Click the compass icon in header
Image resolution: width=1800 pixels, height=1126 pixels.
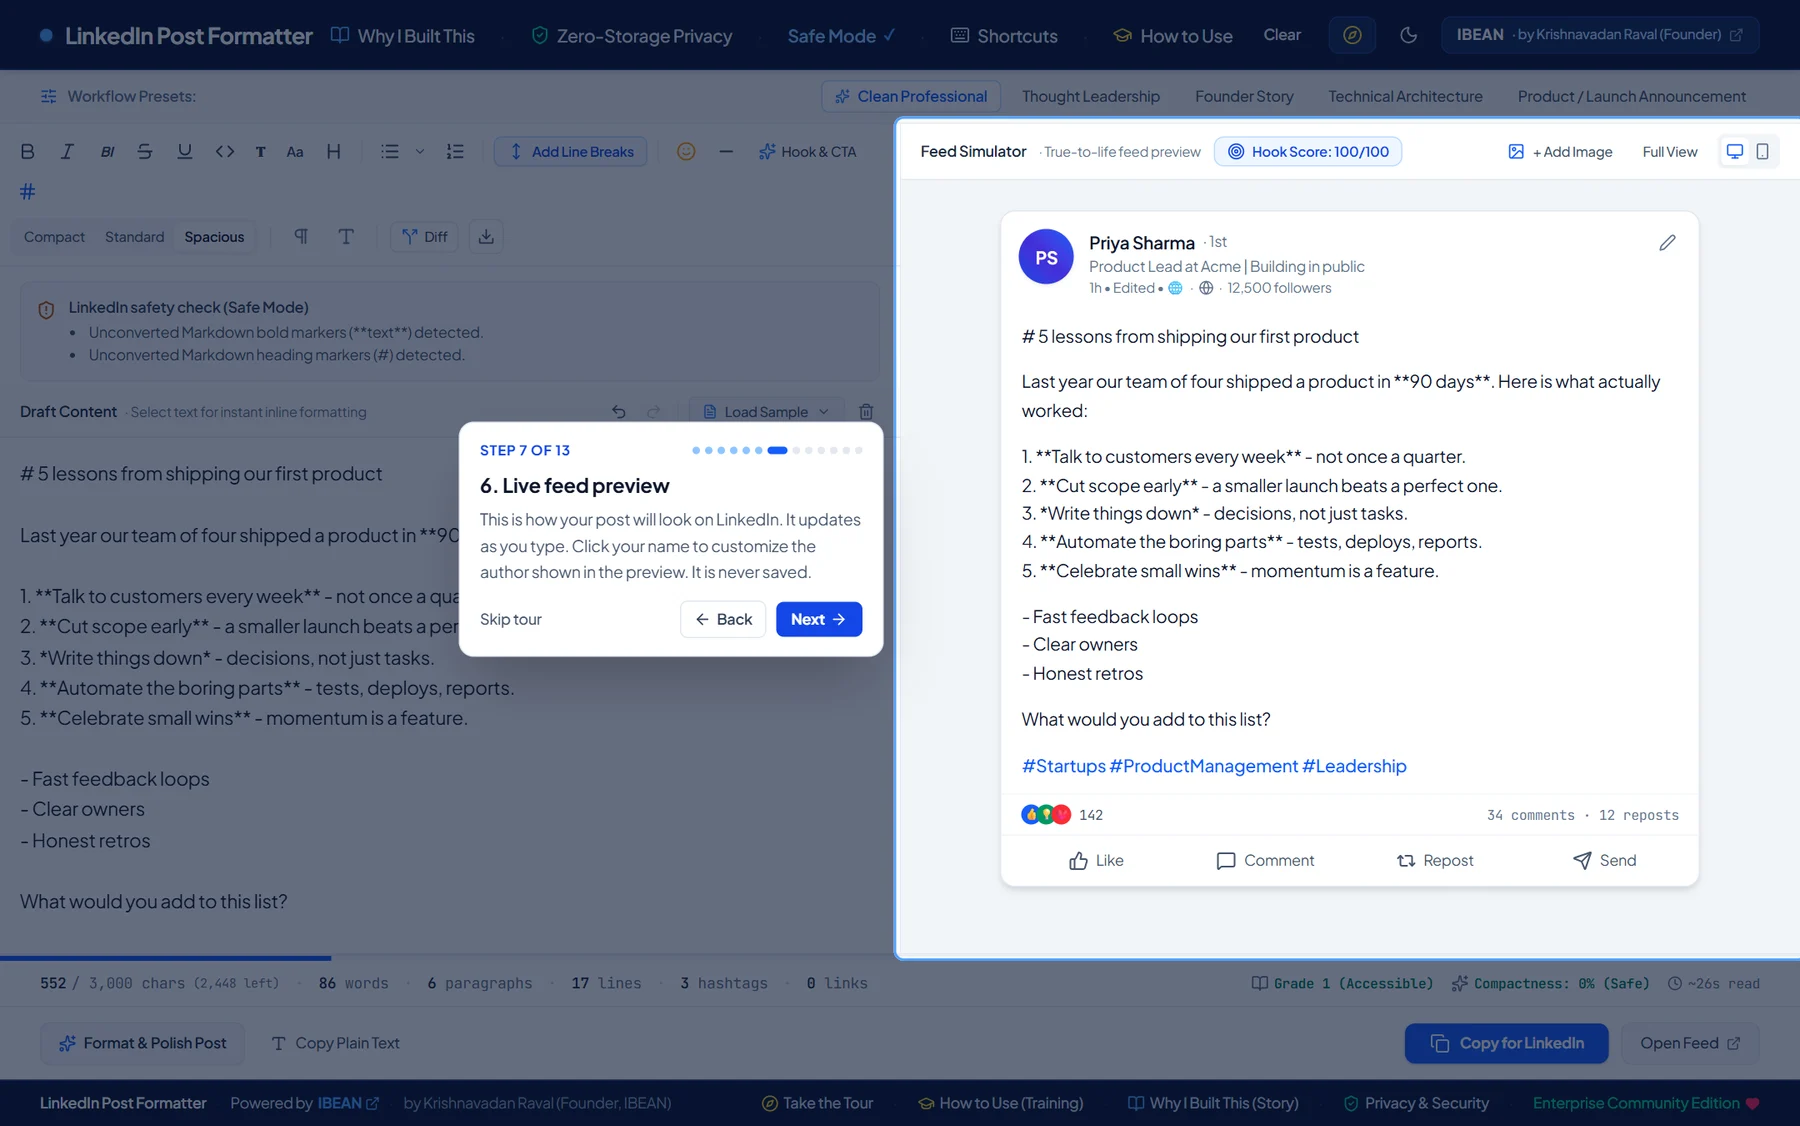[x=1352, y=35]
